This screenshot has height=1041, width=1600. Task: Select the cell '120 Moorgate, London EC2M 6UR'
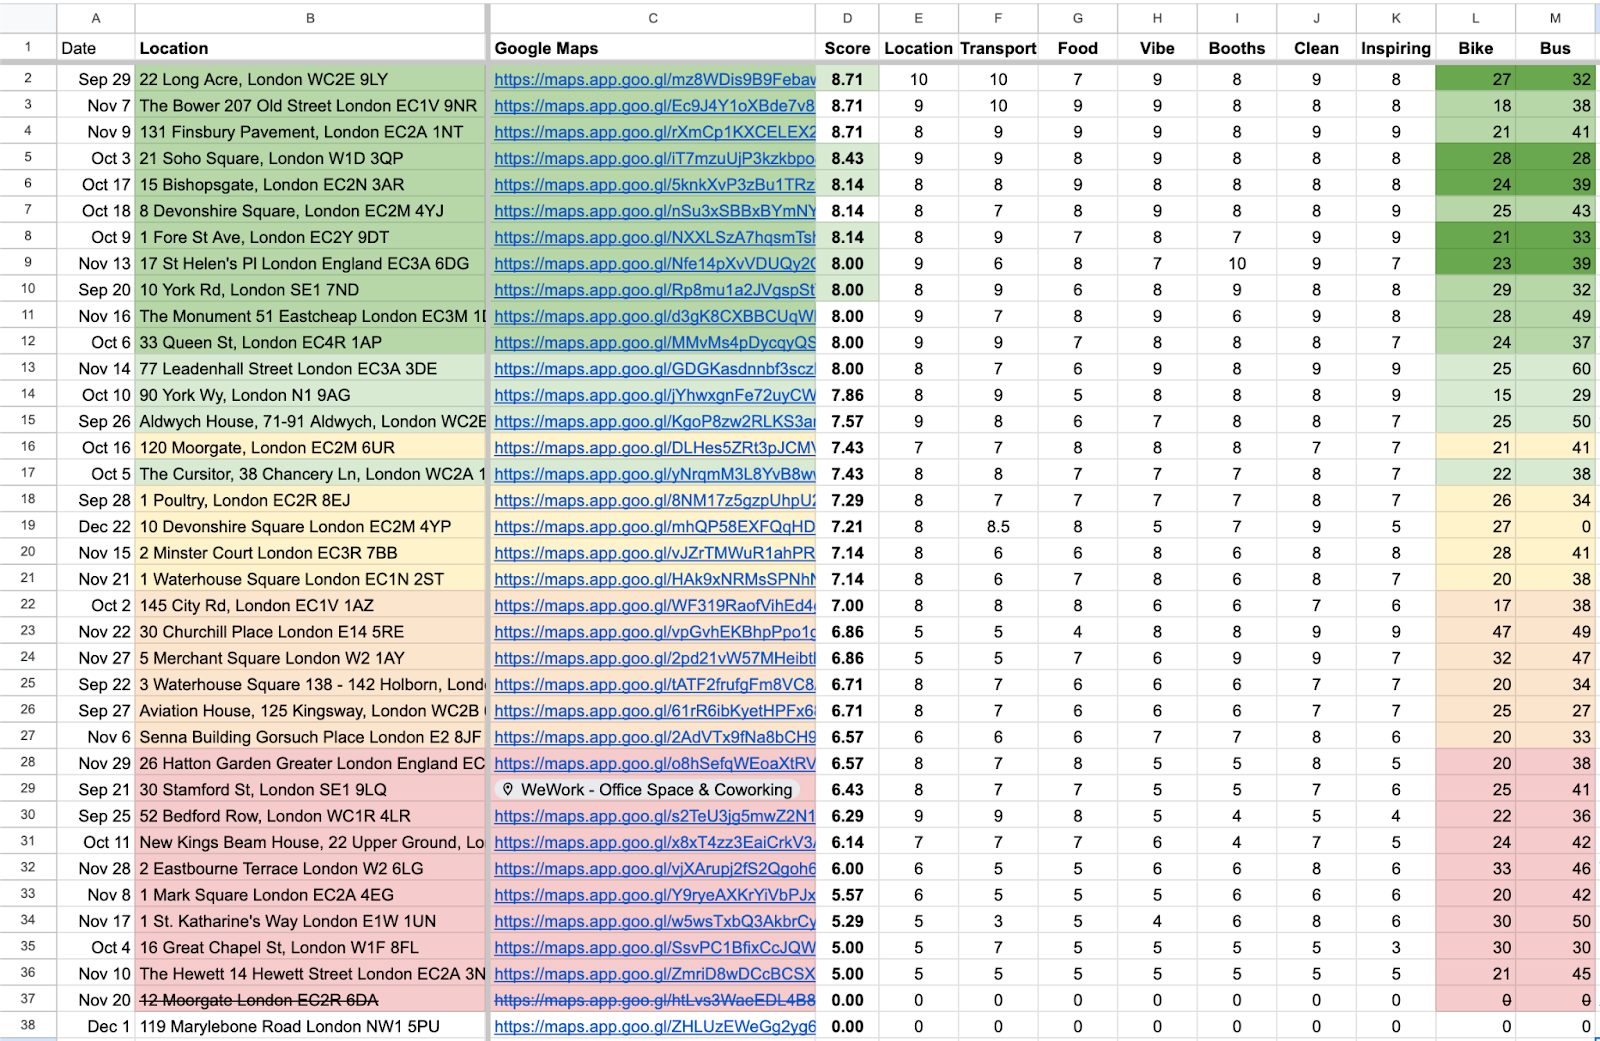[310, 448]
